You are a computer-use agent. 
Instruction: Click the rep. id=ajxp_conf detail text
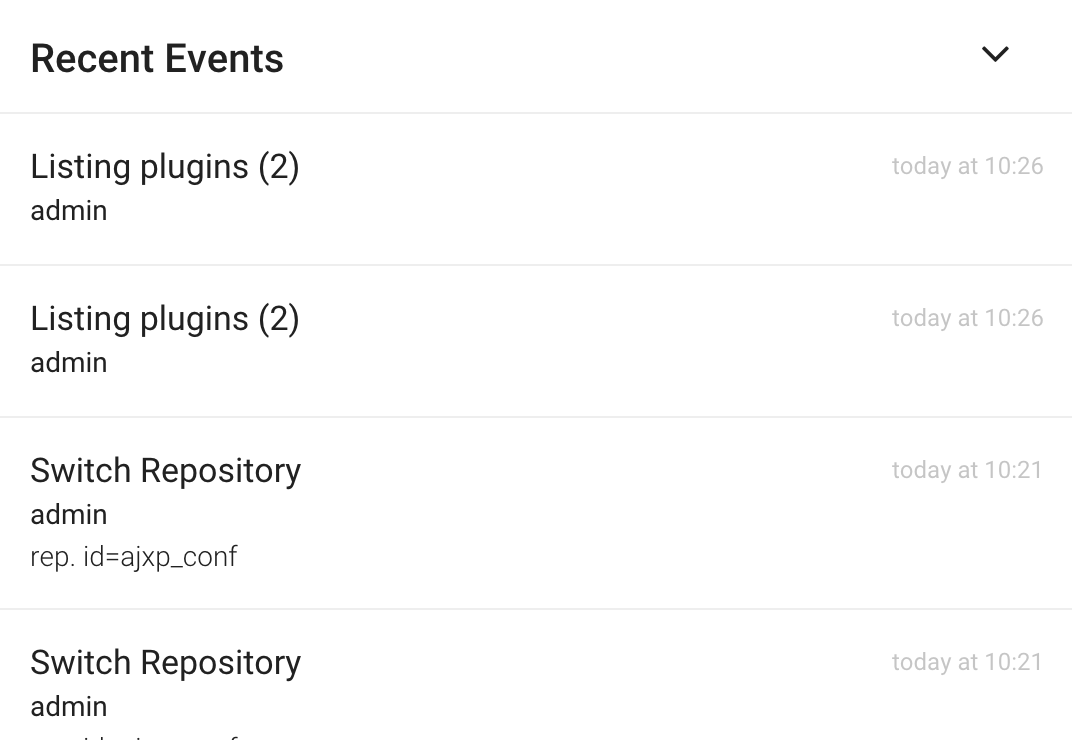[134, 557]
